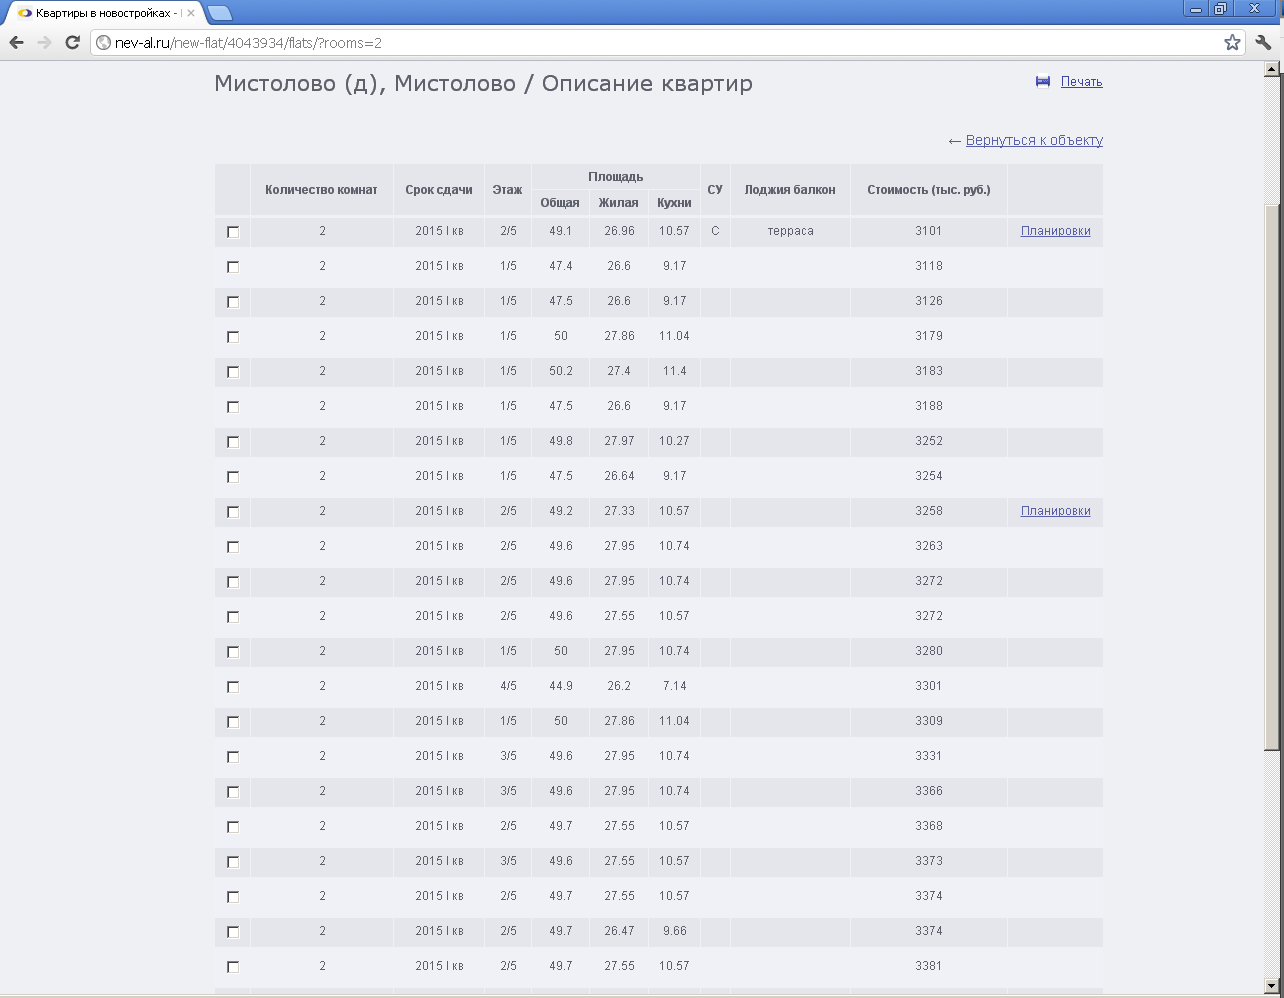Open Планировки link for the 3258 flat
Image resolution: width=1284 pixels, height=998 pixels.
(1055, 511)
